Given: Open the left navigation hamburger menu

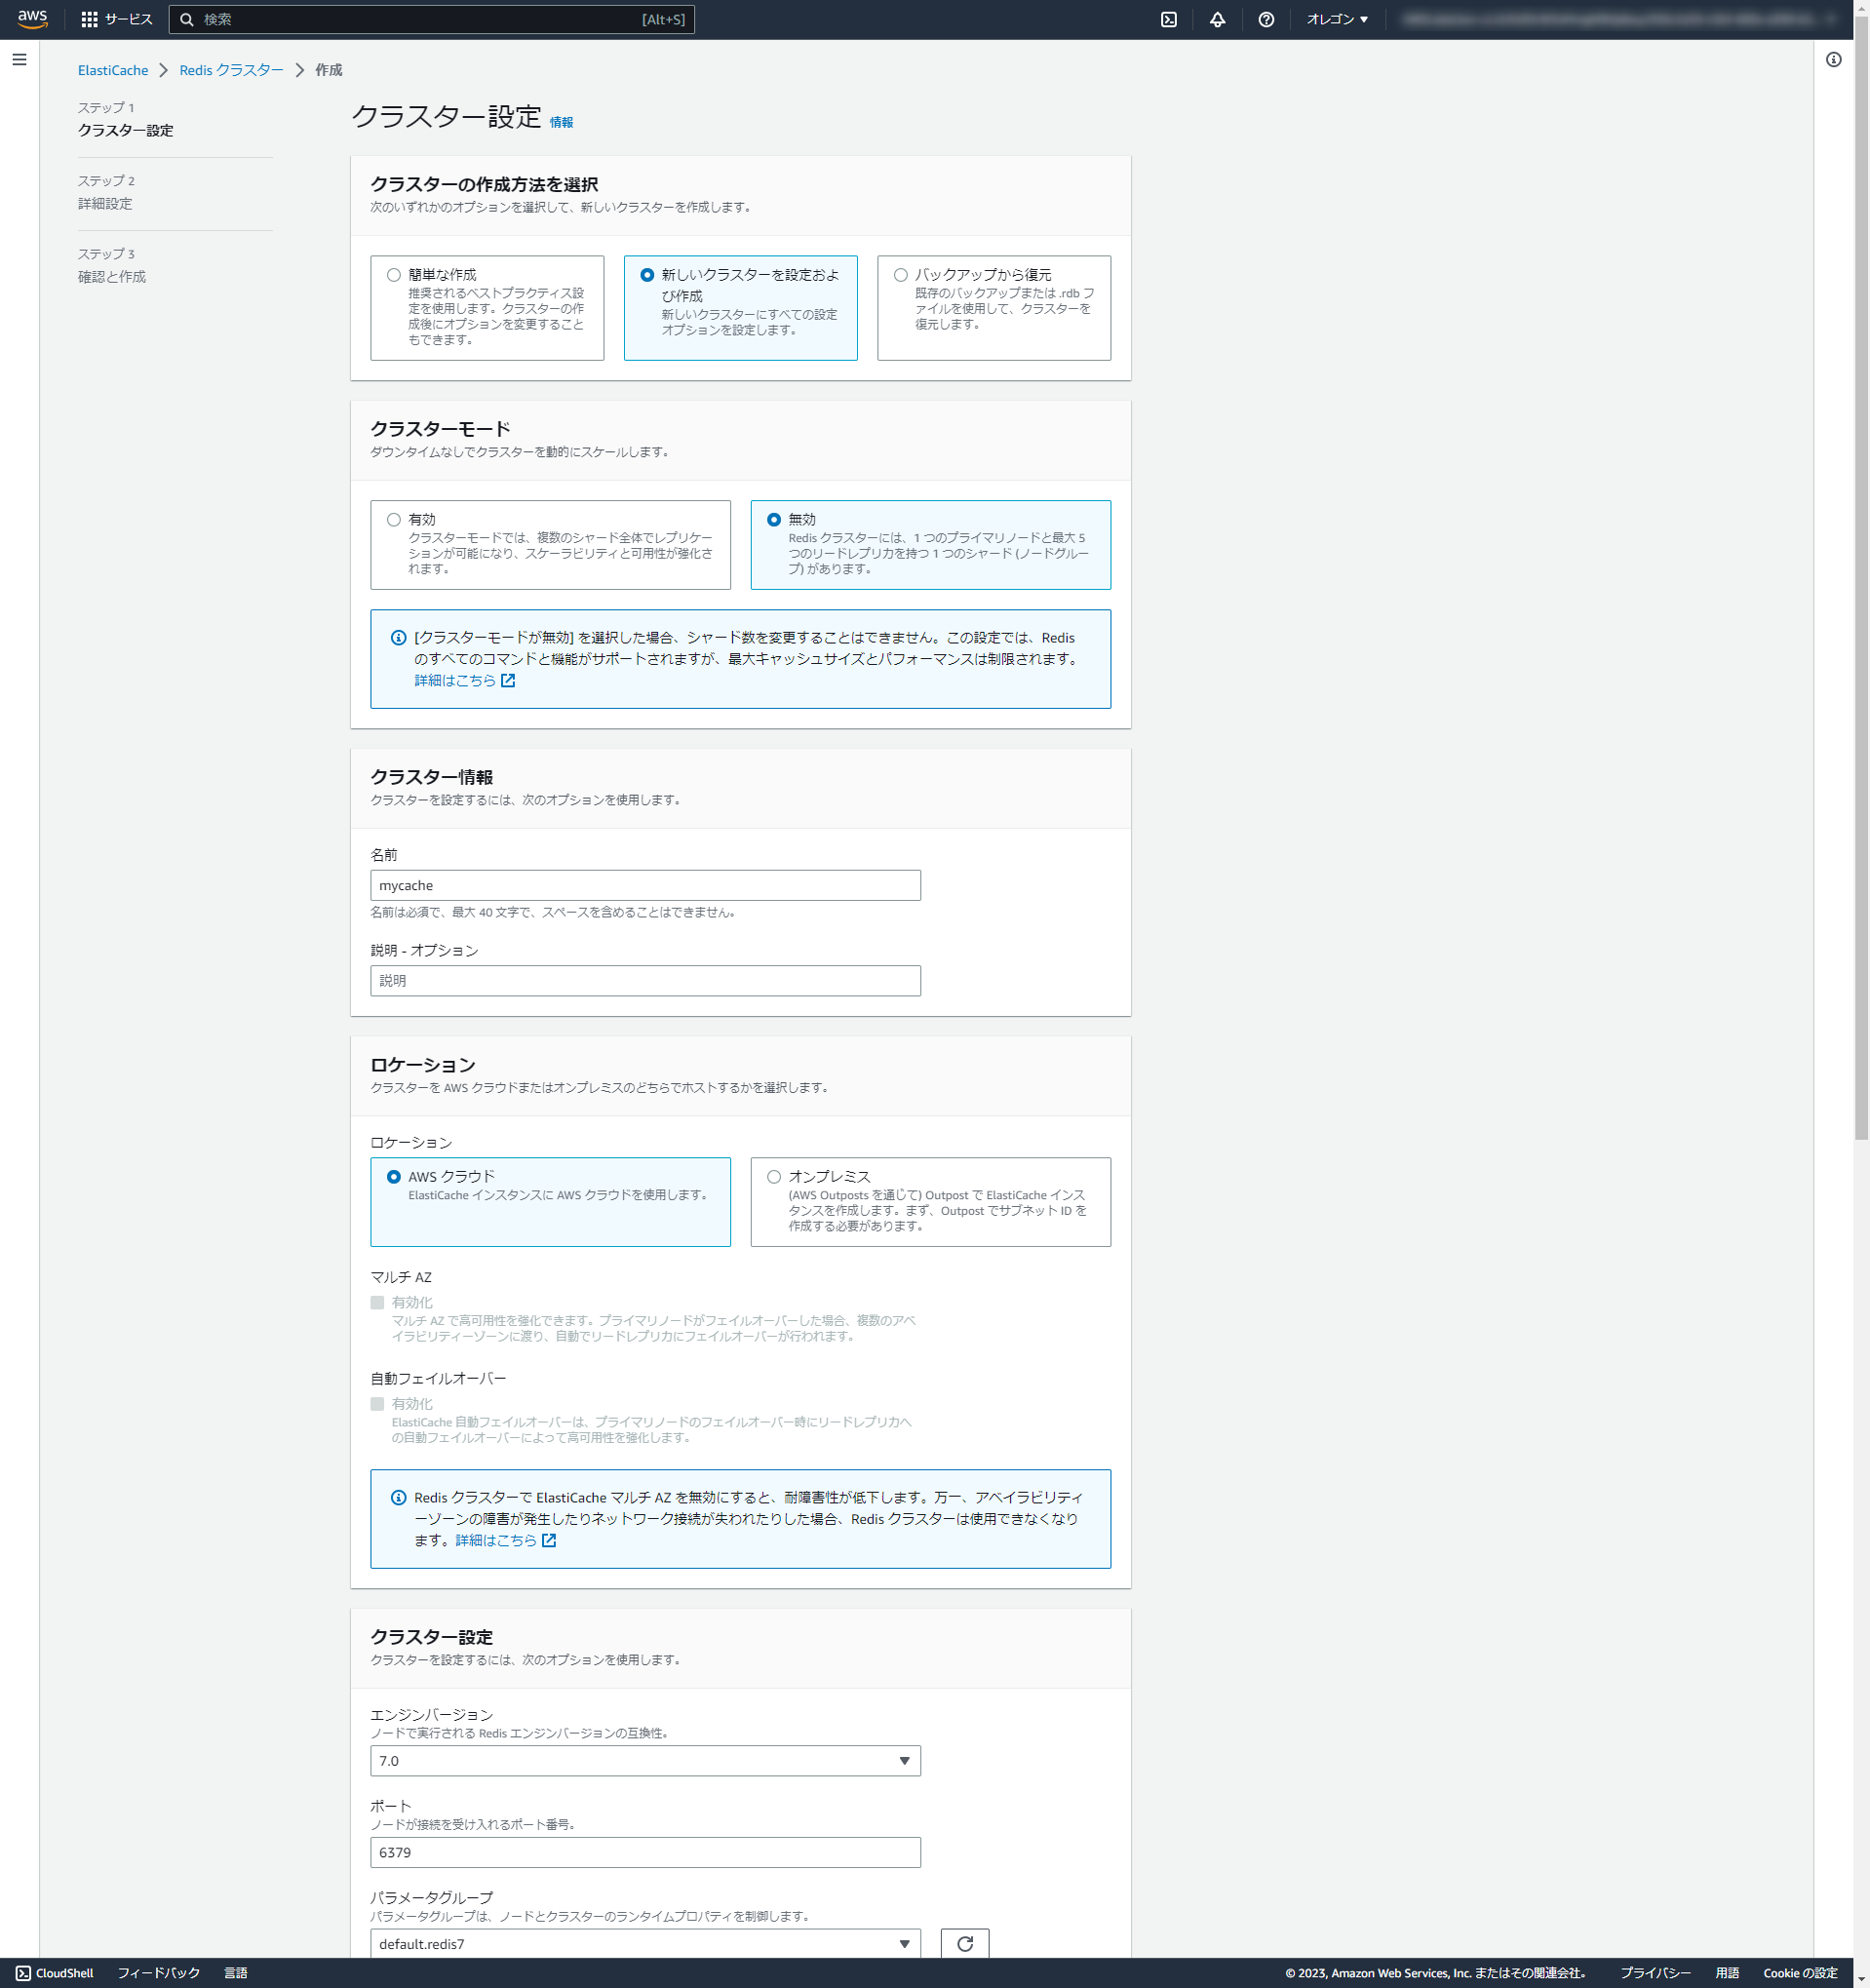Looking at the screenshot, I should point(19,59).
